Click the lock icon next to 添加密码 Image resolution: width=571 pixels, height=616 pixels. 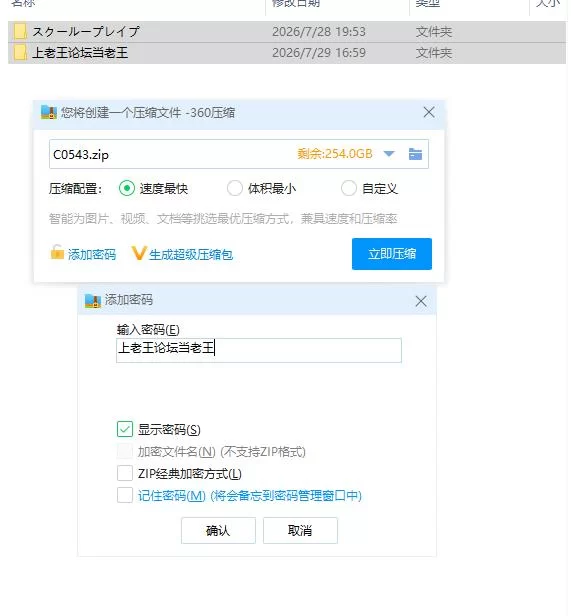click(57, 252)
